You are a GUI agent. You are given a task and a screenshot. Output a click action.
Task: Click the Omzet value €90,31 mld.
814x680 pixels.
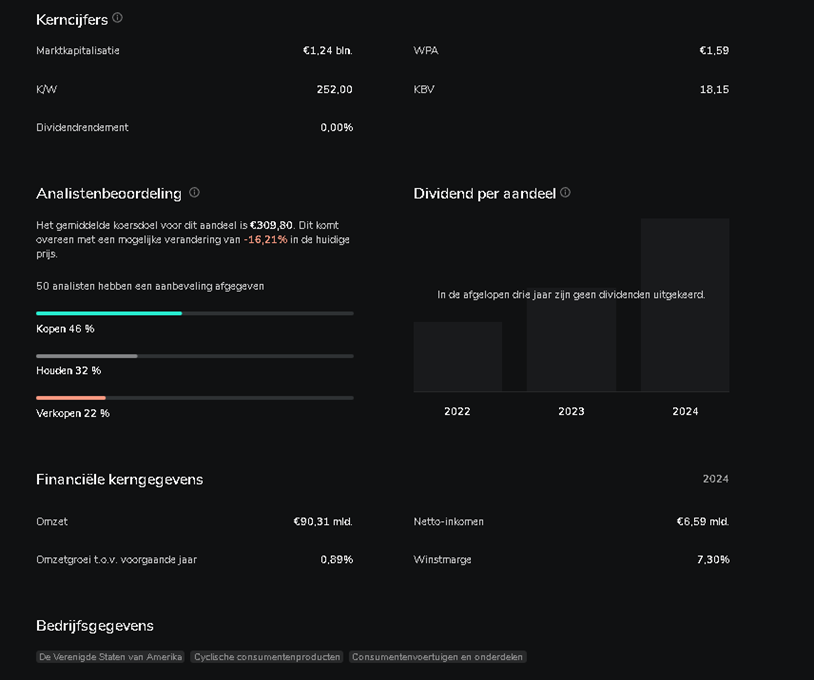click(322, 522)
